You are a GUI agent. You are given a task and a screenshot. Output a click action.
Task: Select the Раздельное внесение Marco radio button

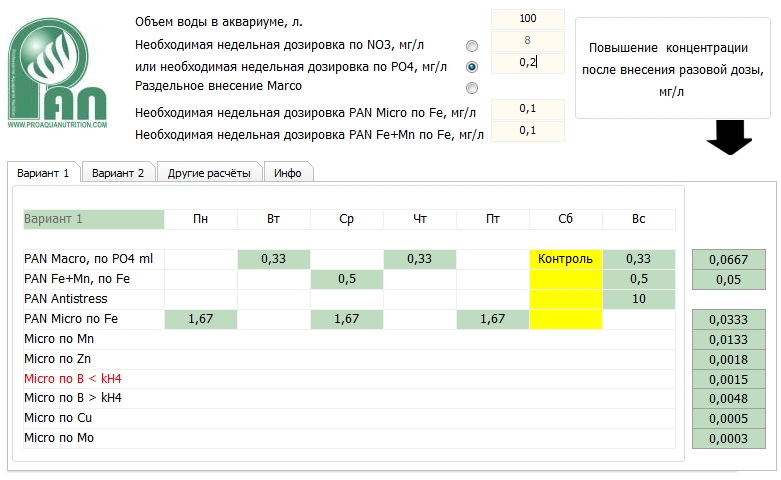pos(472,88)
